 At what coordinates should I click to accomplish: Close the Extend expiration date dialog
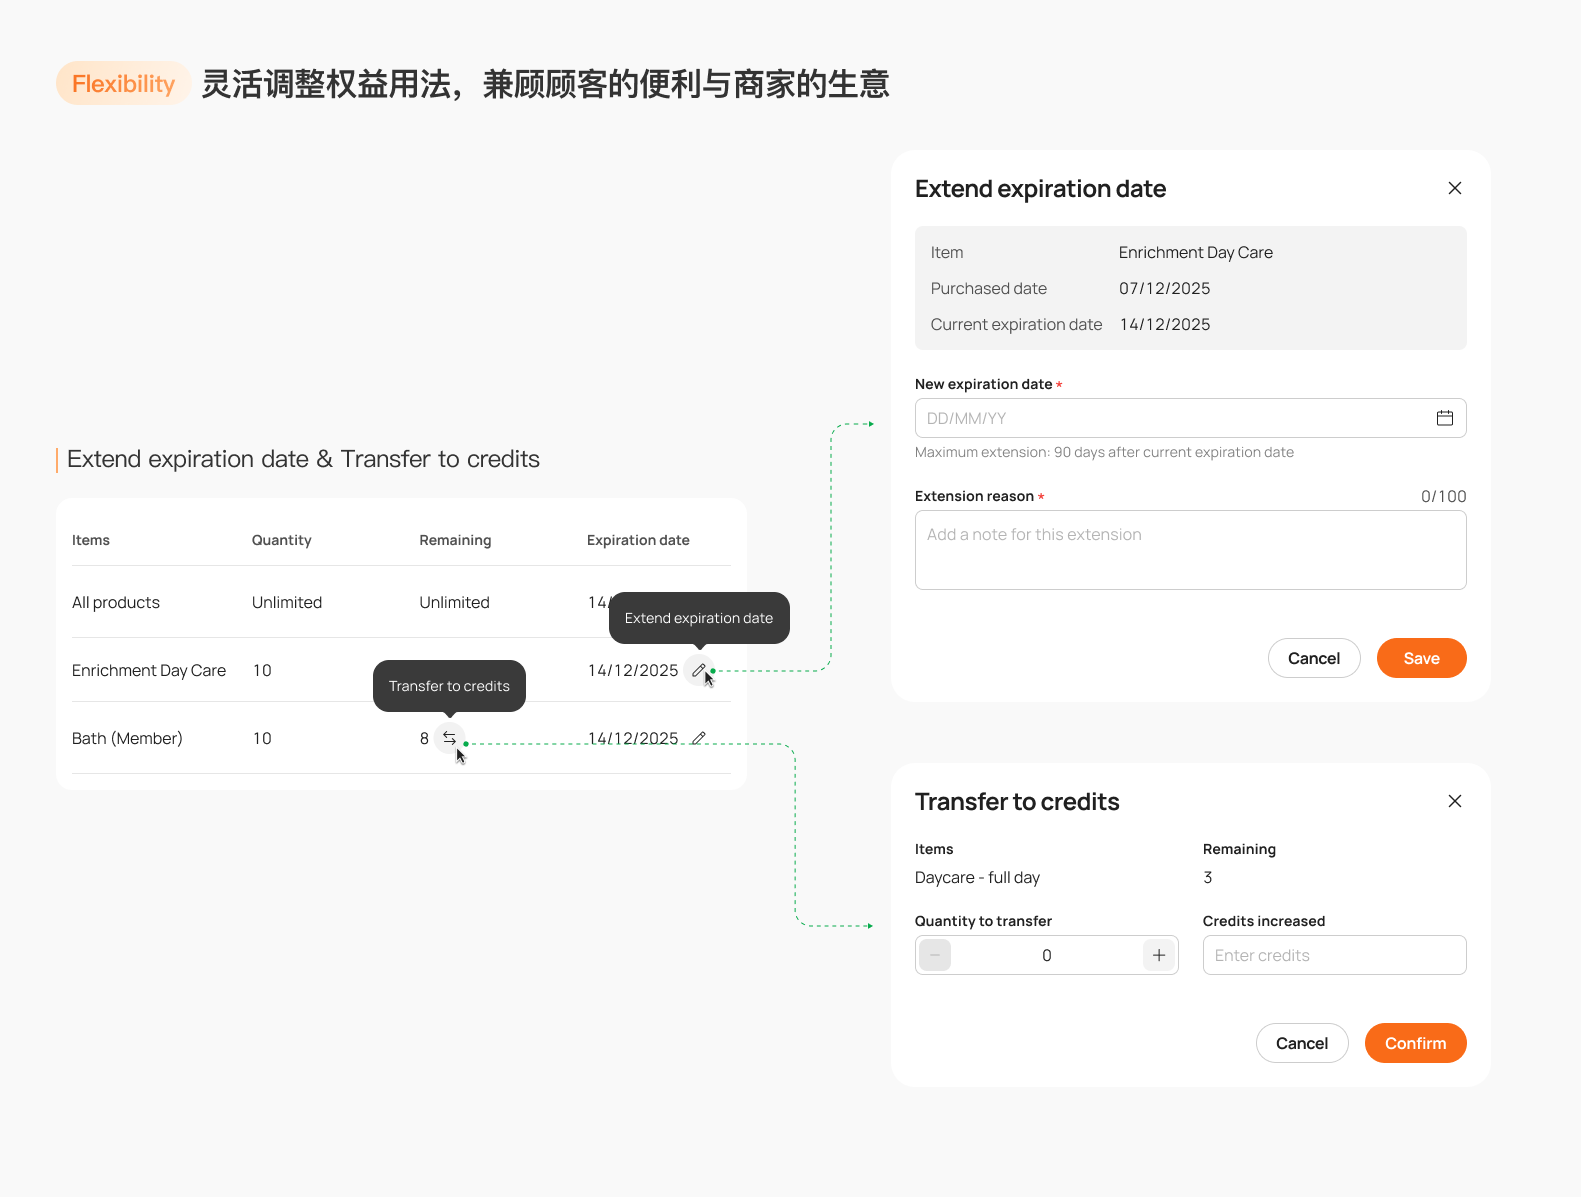click(x=1455, y=188)
